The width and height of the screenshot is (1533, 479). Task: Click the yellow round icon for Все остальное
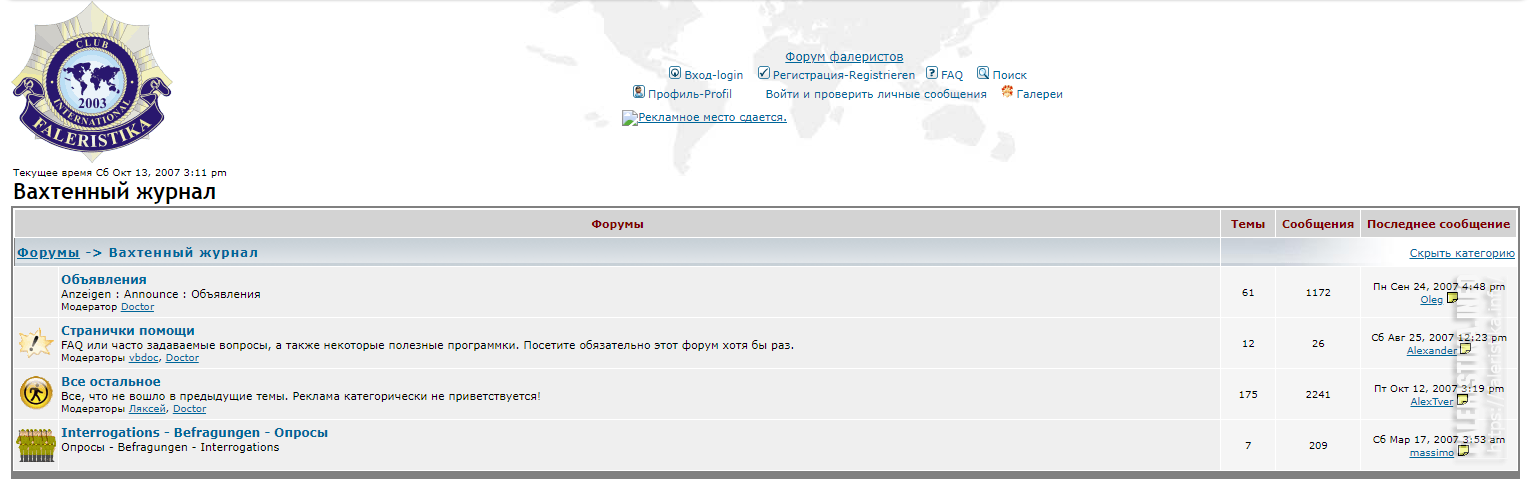pos(36,394)
